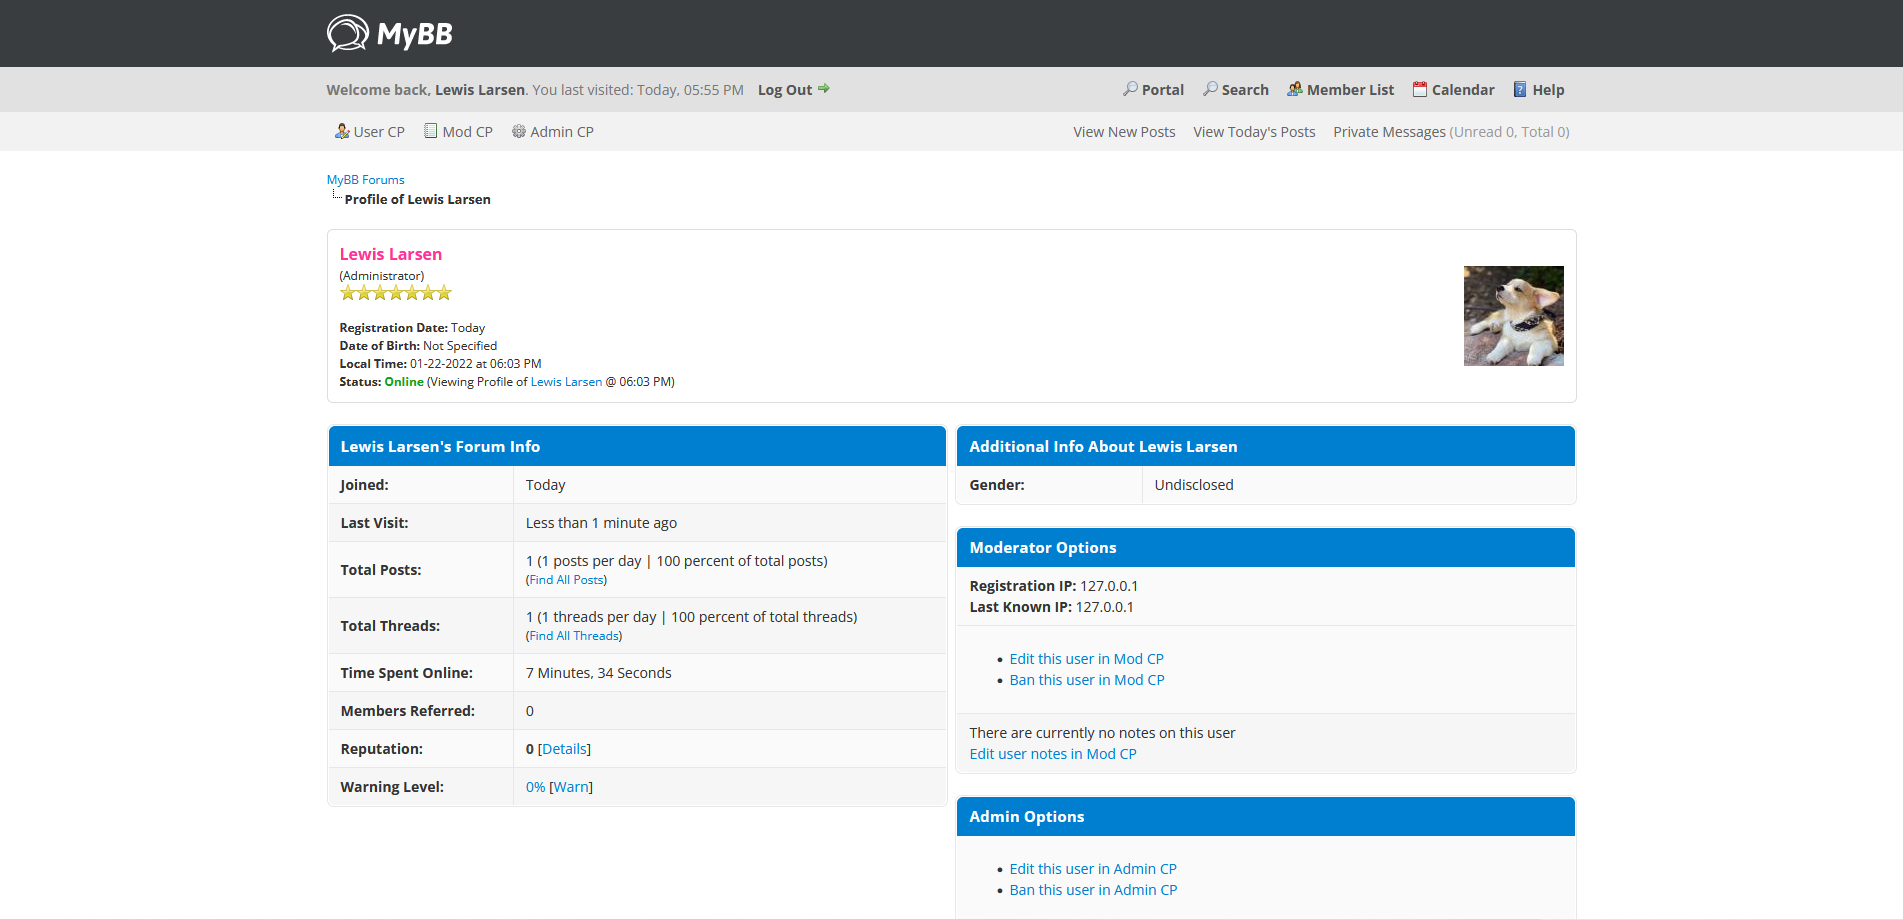This screenshot has width=1903, height=920.
Task: Click the Search magnifier icon
Action: coord(1210,89)
